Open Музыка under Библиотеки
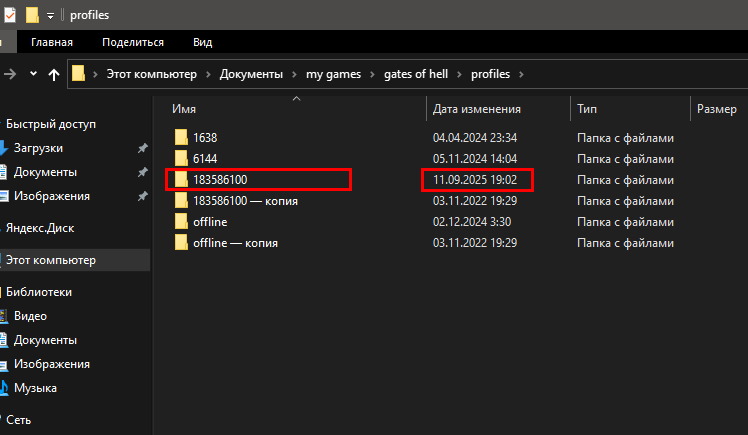 coord(35,388)
